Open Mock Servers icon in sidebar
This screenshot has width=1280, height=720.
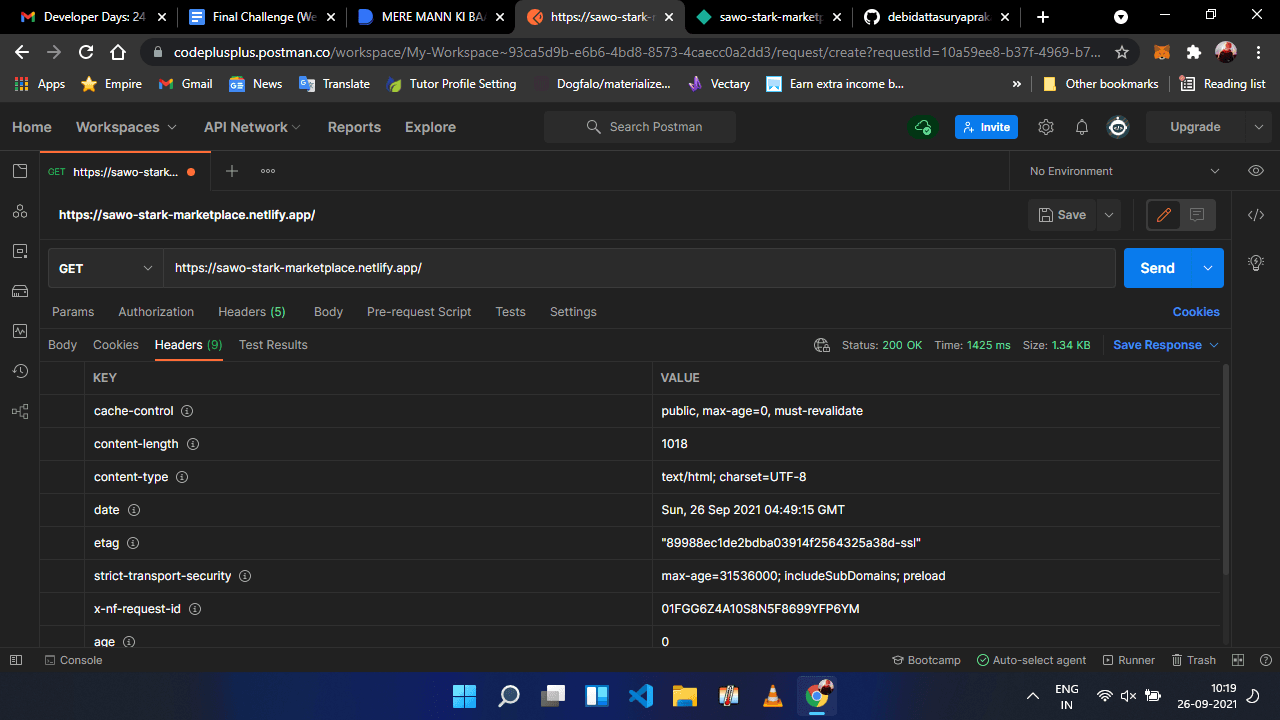pyautogui.click(x=20, y=291)
